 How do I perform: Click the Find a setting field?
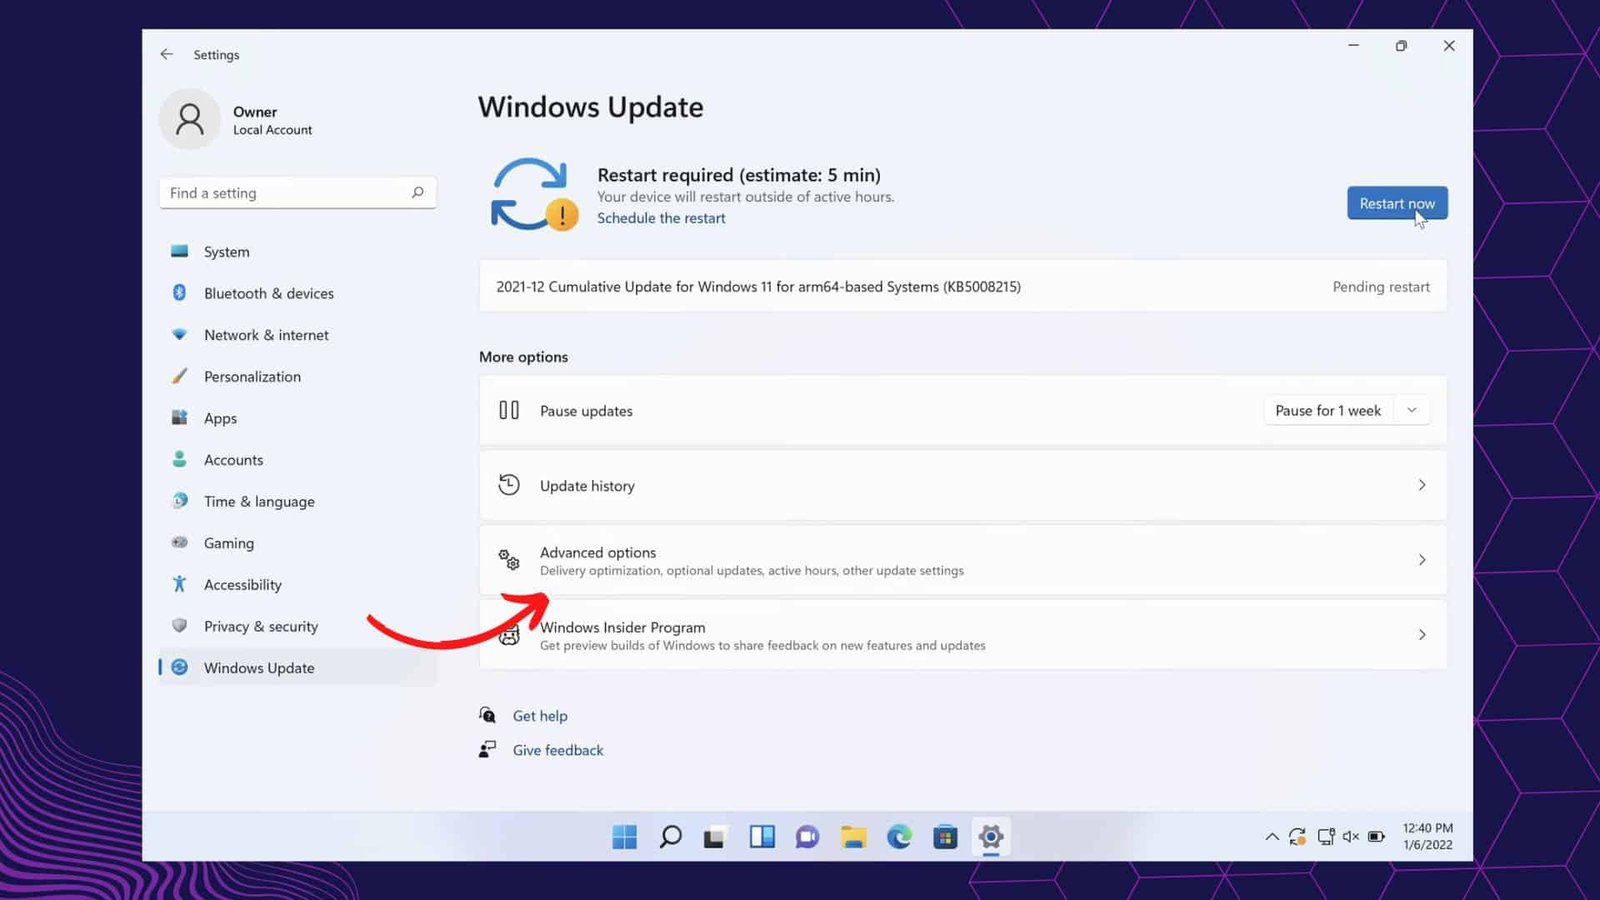(x=298, y=193)
